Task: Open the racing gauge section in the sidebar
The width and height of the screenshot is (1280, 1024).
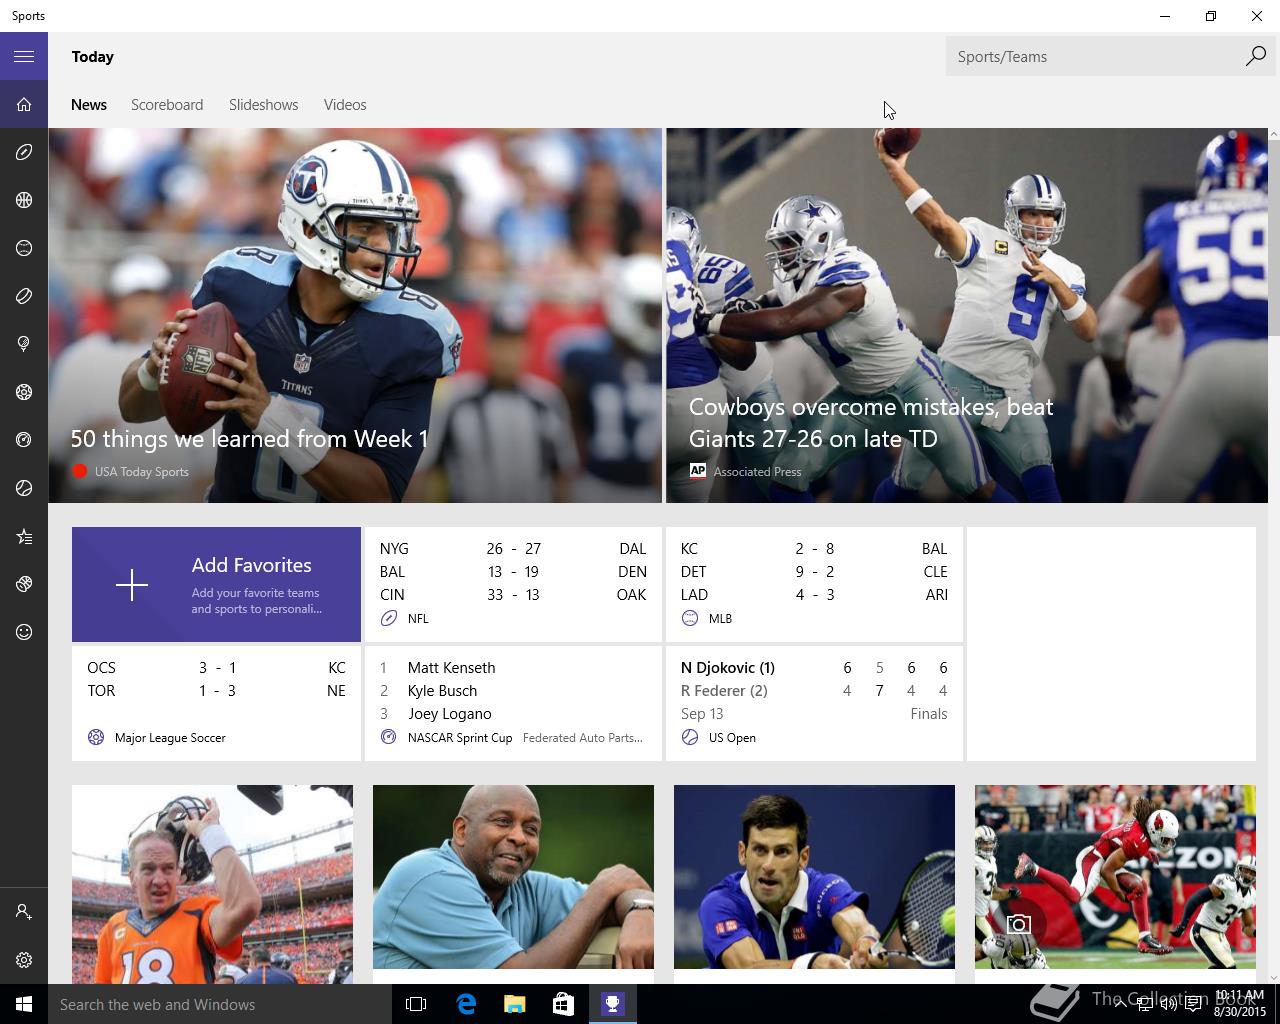Action: click(24, 440)
